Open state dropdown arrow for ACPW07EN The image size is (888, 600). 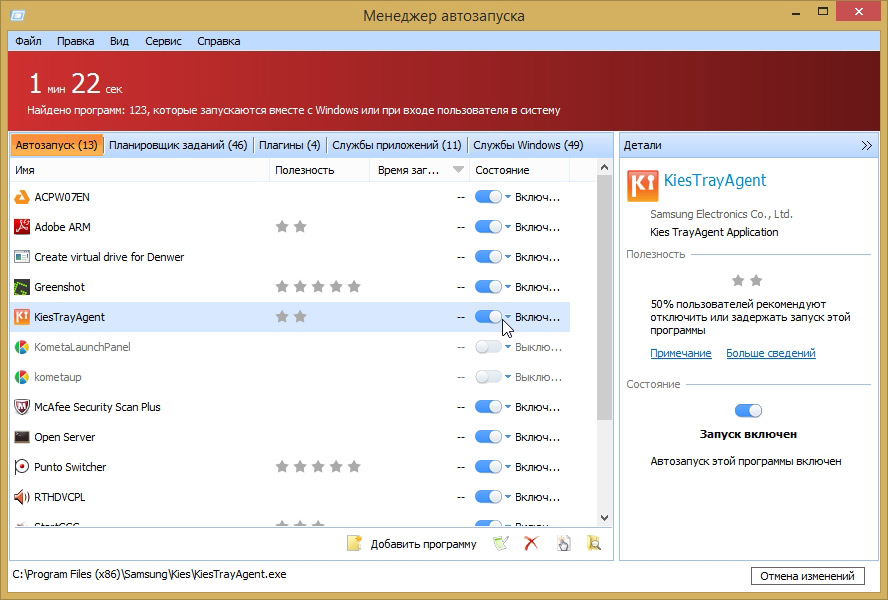pos(508,197)
